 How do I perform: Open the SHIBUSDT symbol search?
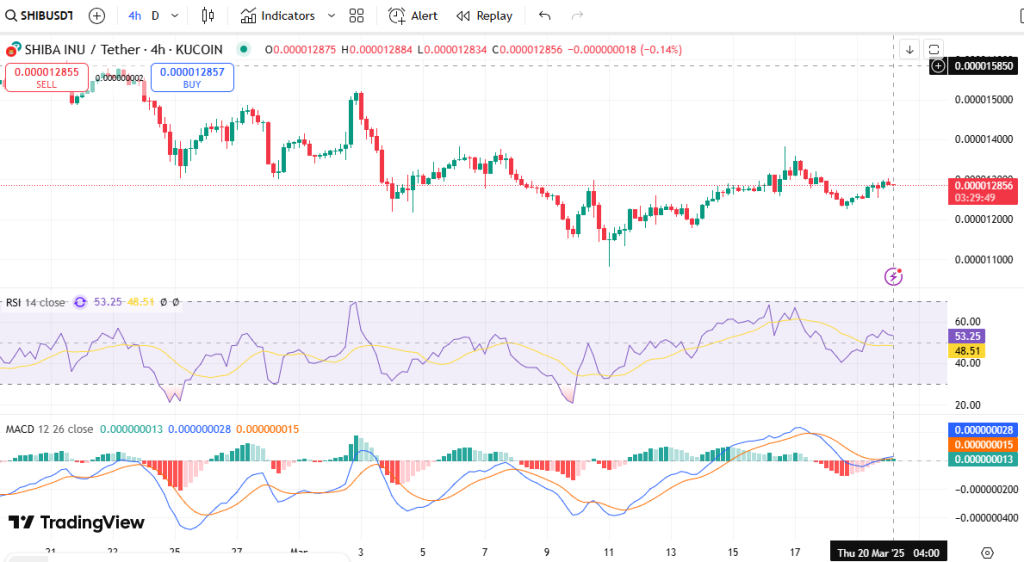[x=39, y=16]
